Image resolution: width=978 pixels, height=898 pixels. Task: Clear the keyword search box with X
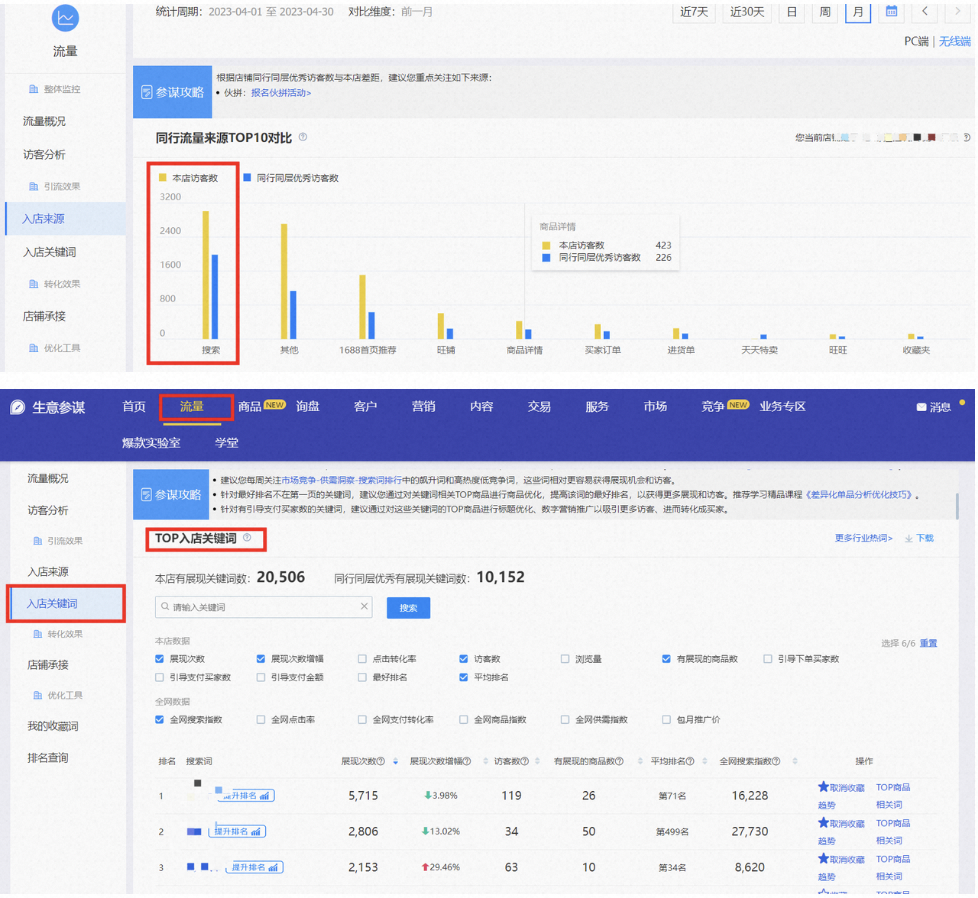tap(365, 607)
